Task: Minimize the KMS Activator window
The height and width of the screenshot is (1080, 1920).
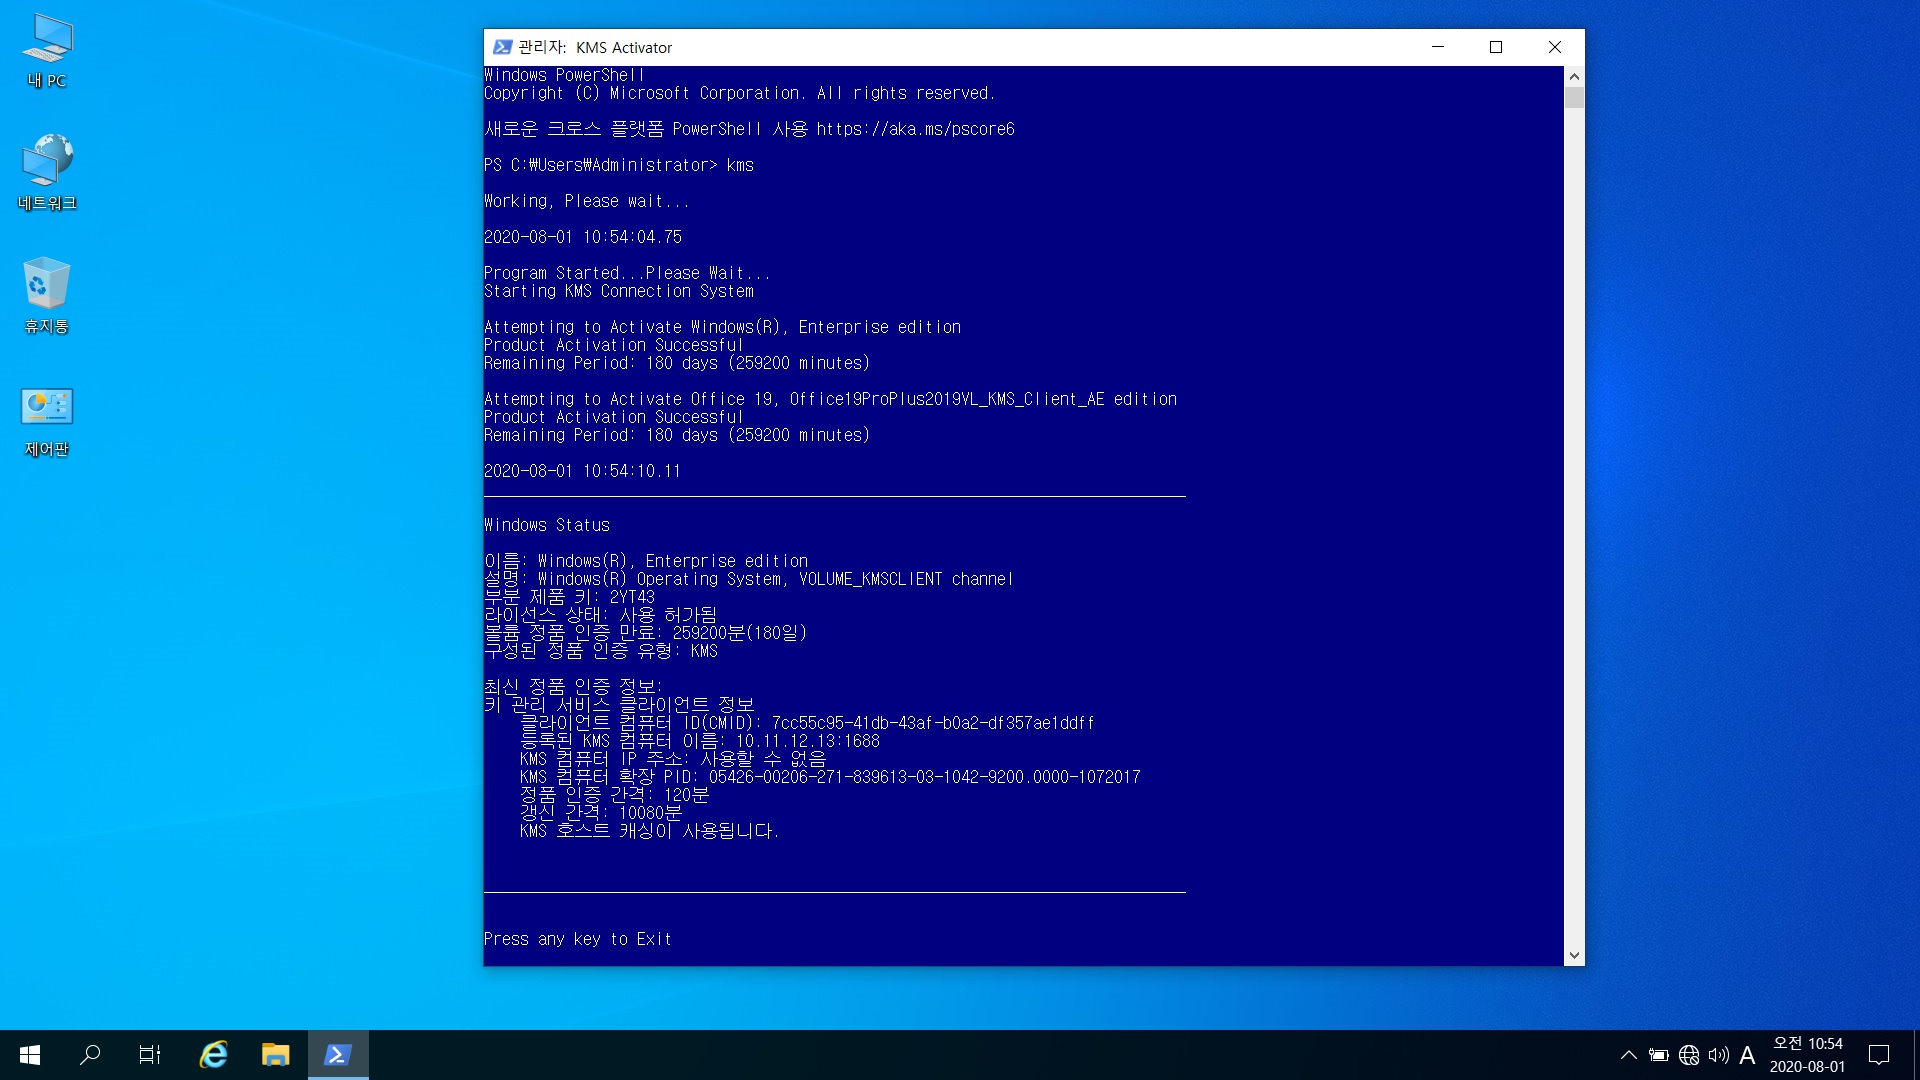Action: tap(1438, 47)
